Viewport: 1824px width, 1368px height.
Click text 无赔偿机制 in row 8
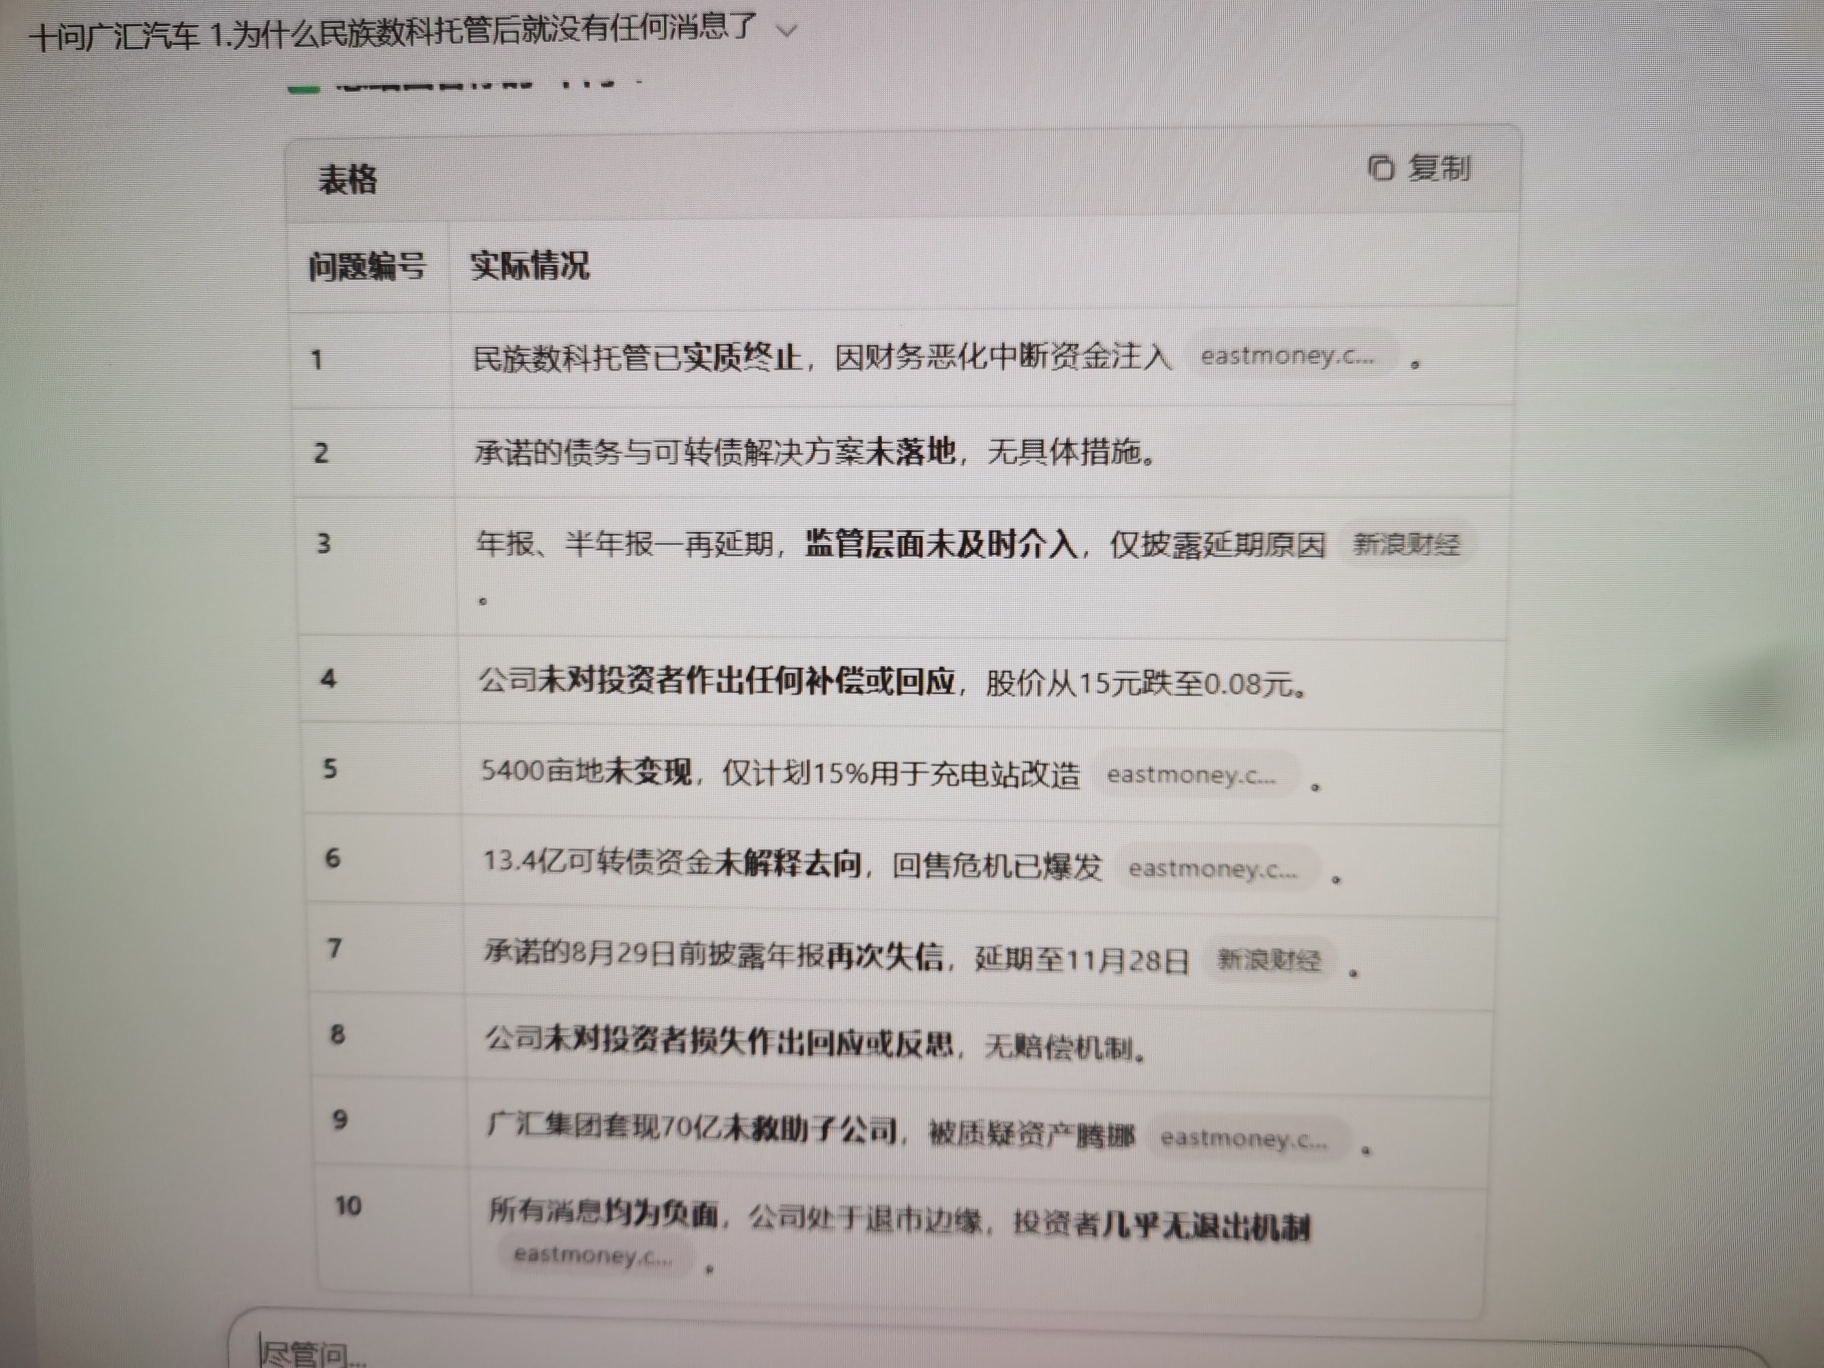1059,1048
